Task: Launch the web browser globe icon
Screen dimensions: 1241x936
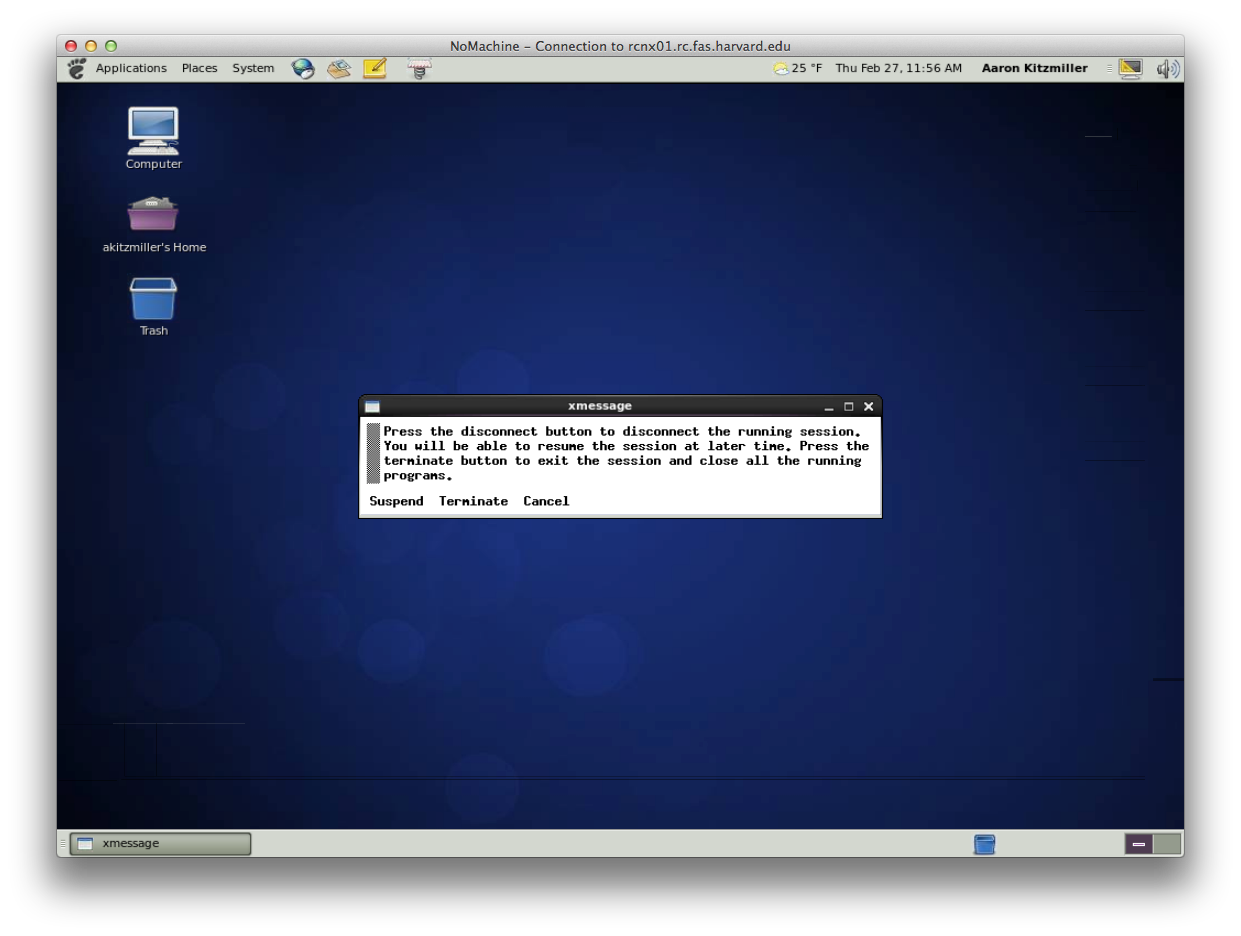Action: click(x=303, y=68)
